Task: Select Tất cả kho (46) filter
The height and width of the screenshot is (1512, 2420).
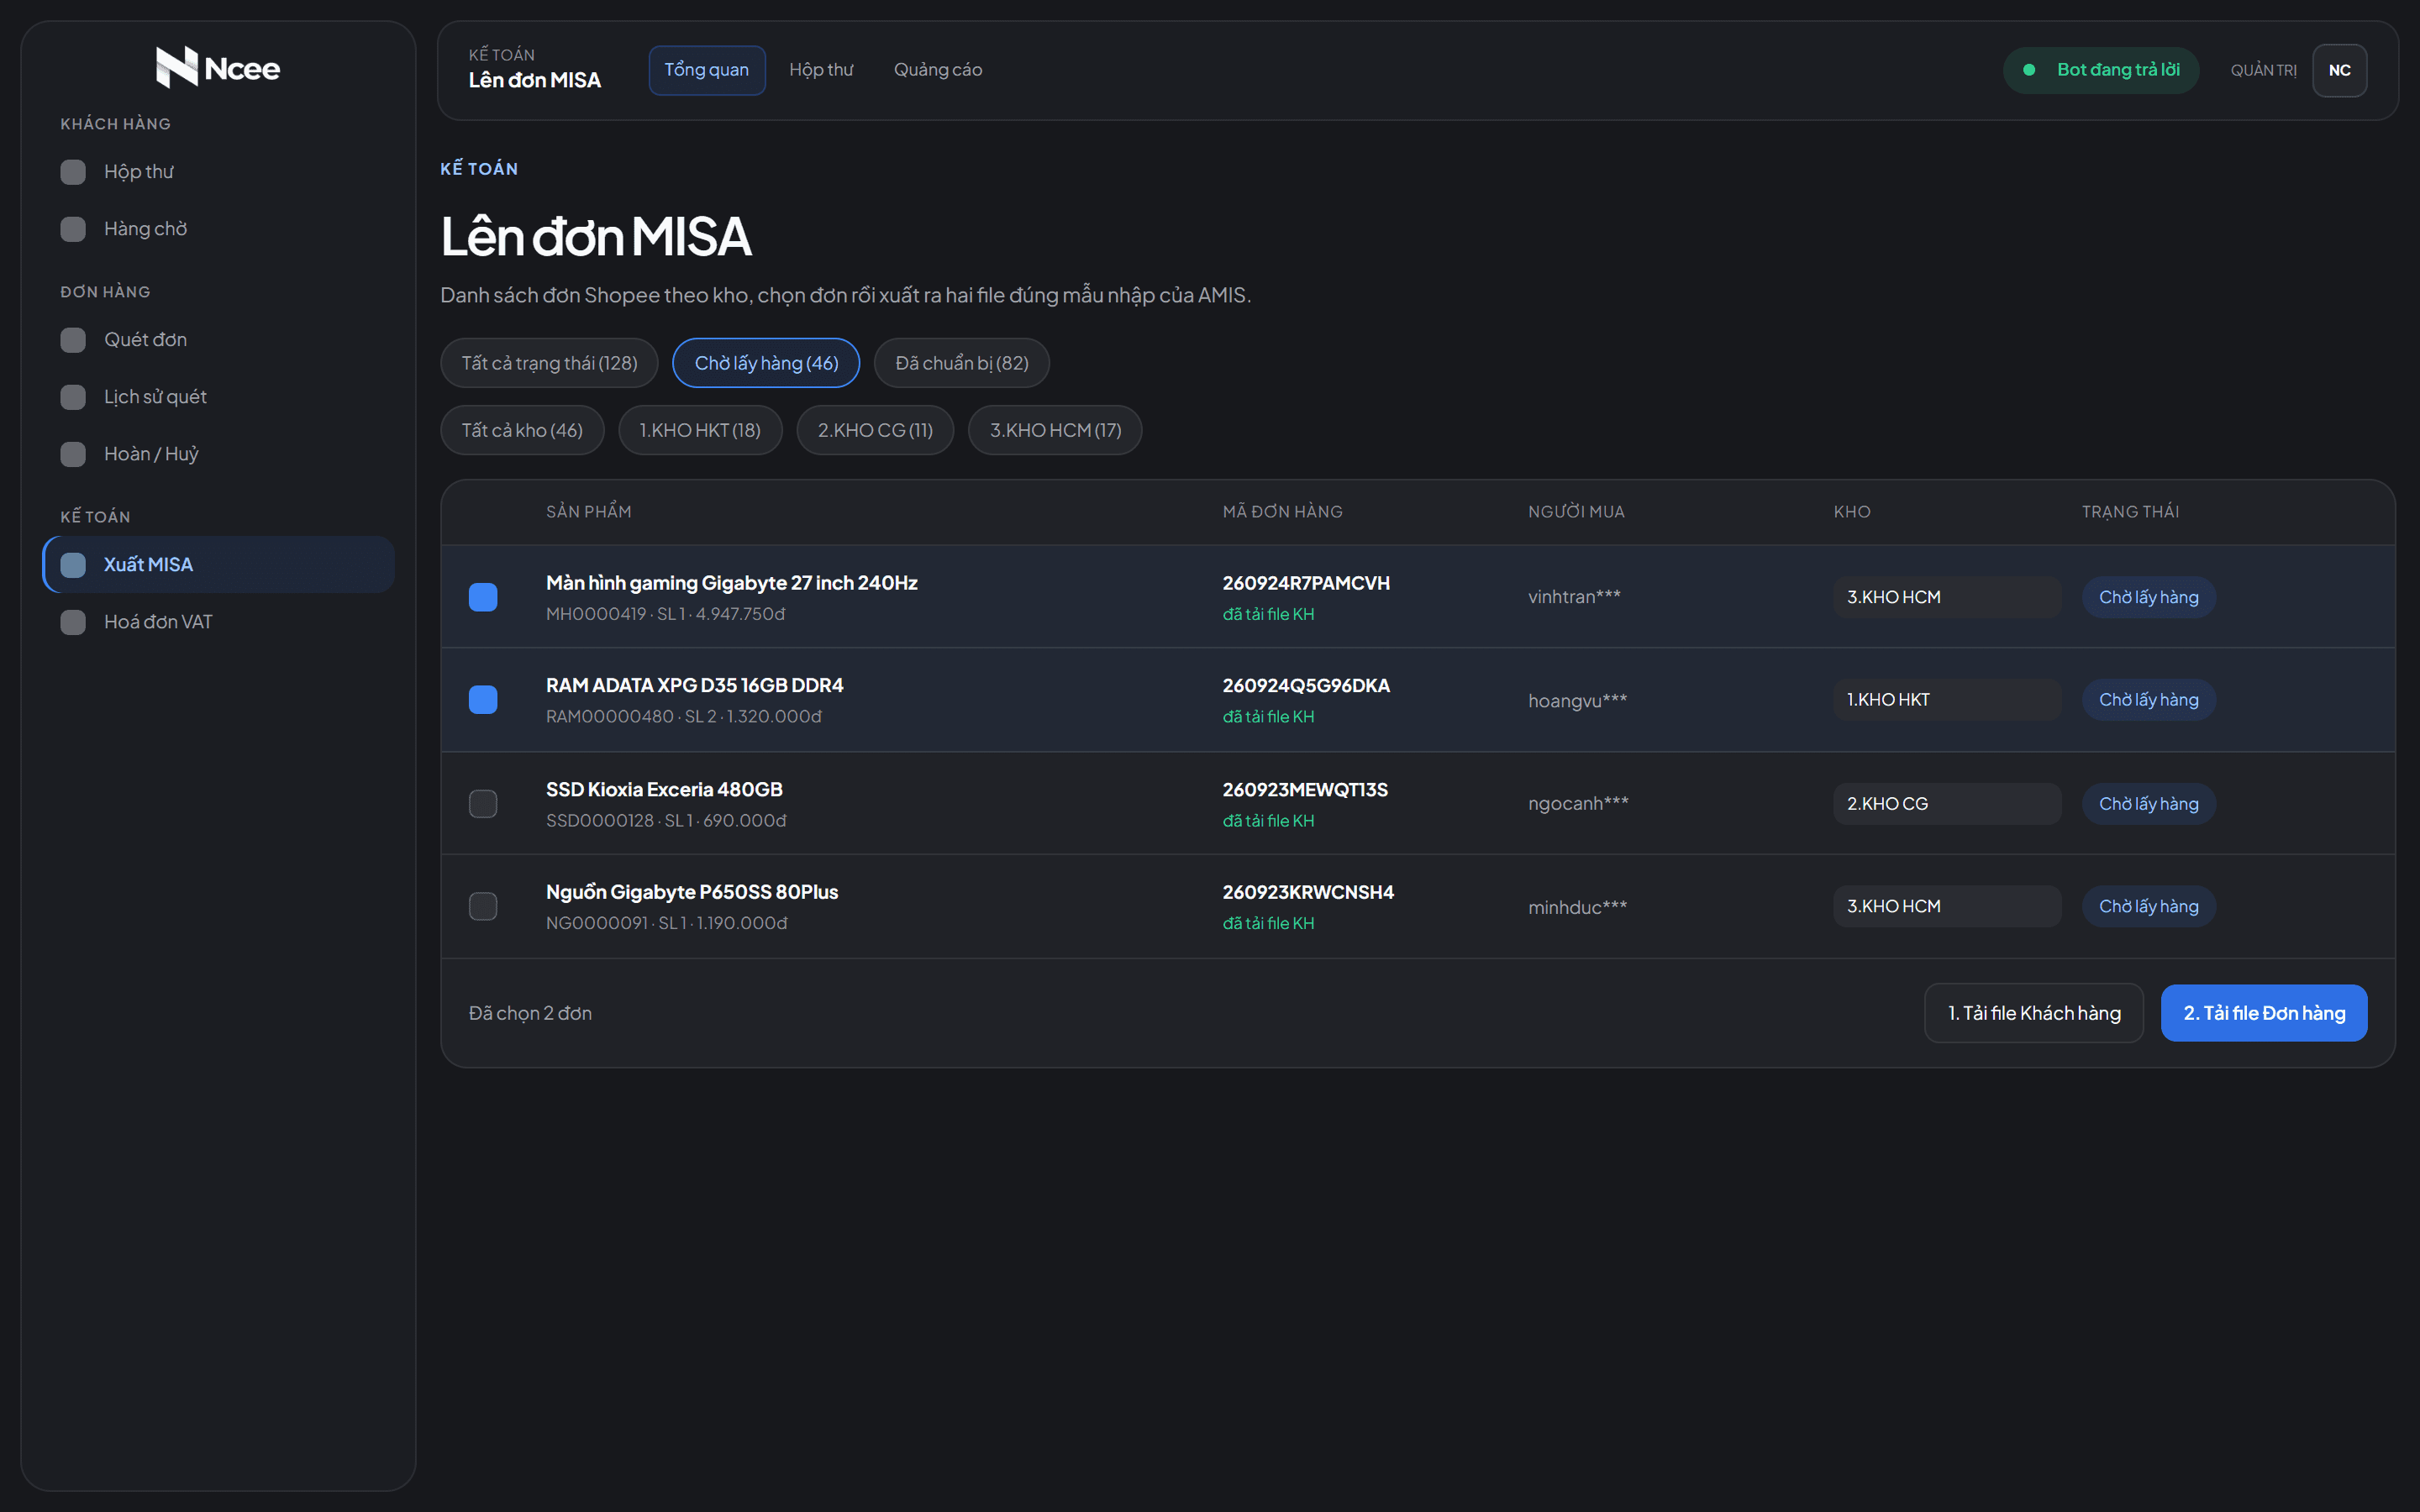Action: click(x=522, y=430)
